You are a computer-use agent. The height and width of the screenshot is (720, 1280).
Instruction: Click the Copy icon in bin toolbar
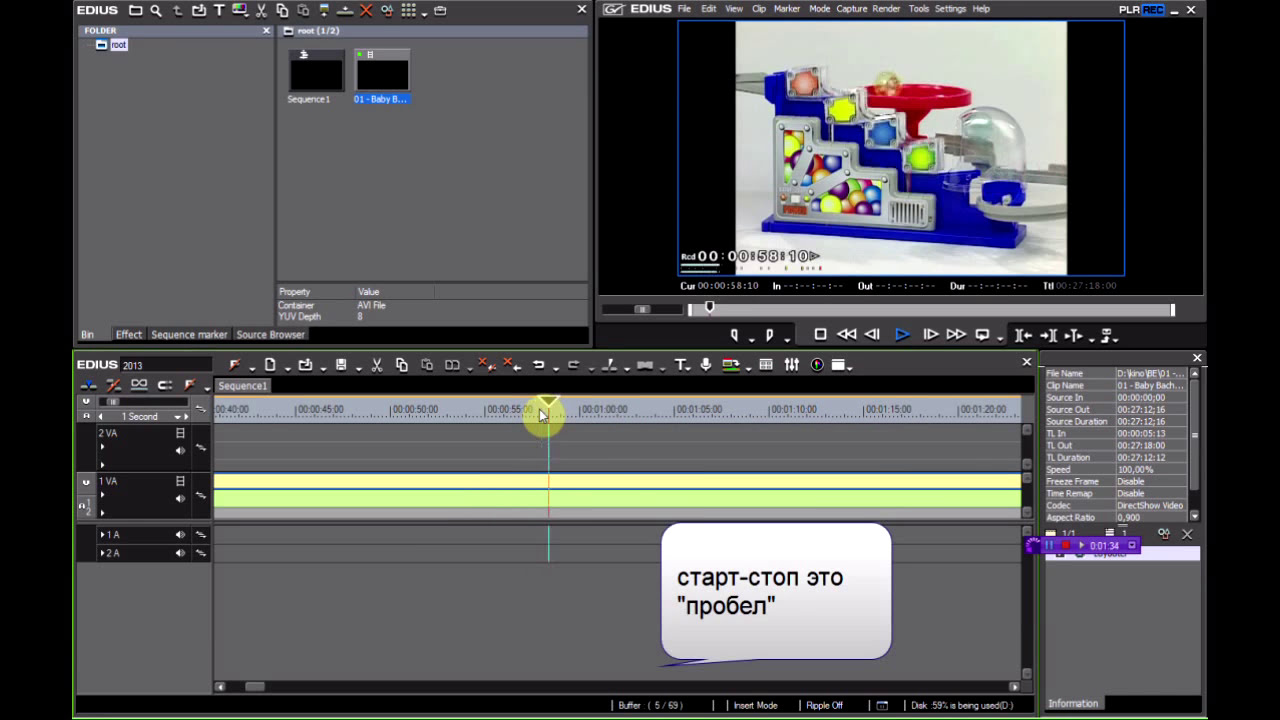point(282,10)
